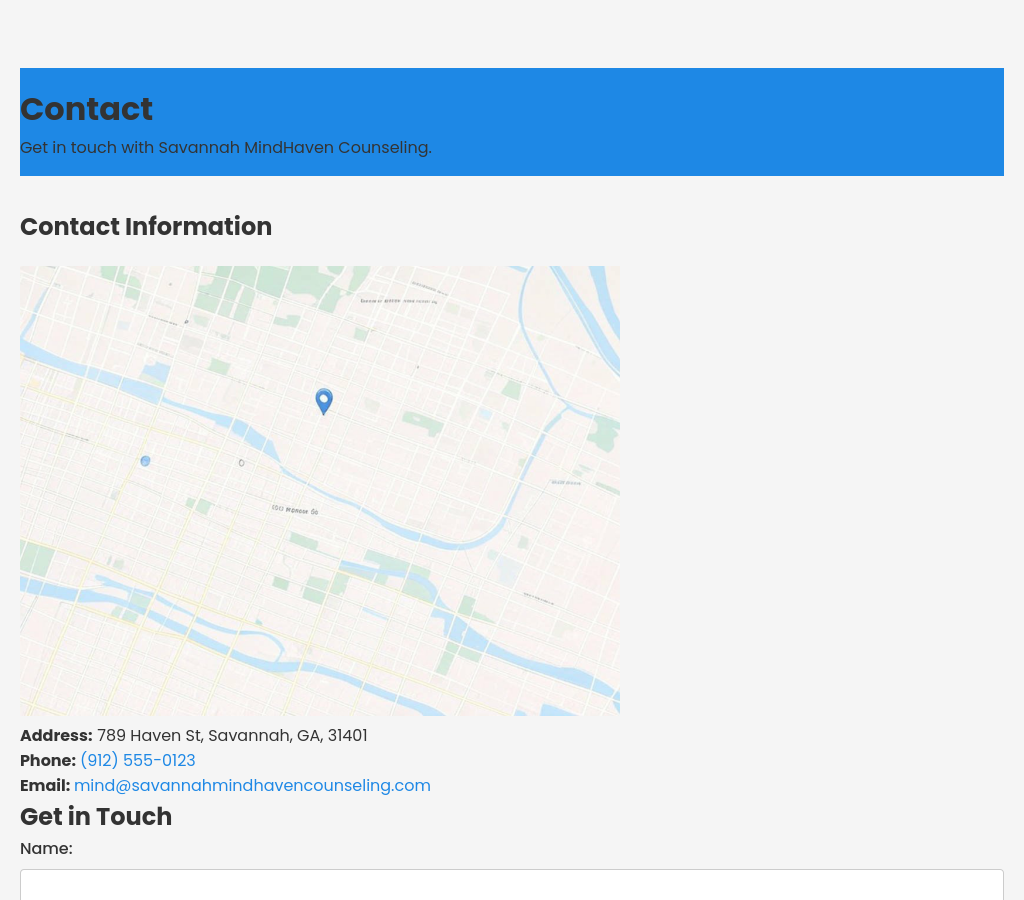
Task: Click the text label near map's top edge
Action: (398, 299)
